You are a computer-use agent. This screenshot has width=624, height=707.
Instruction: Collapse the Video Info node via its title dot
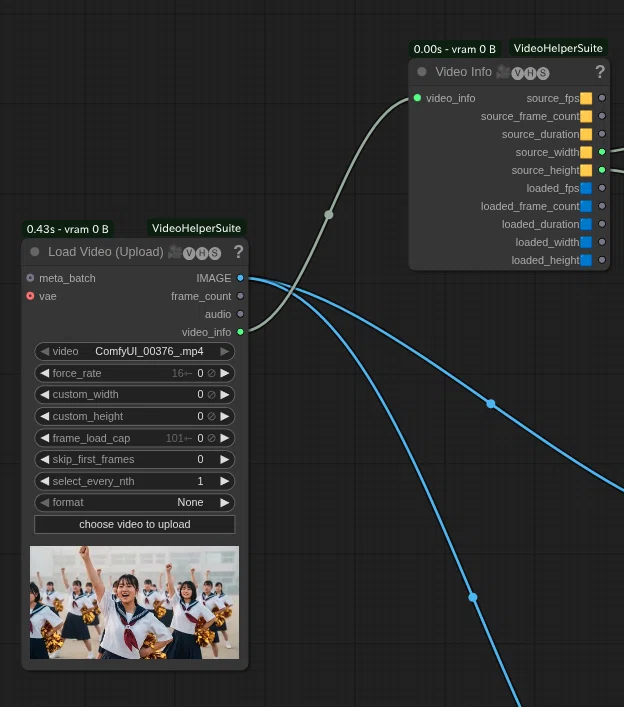tap(422, 72)
